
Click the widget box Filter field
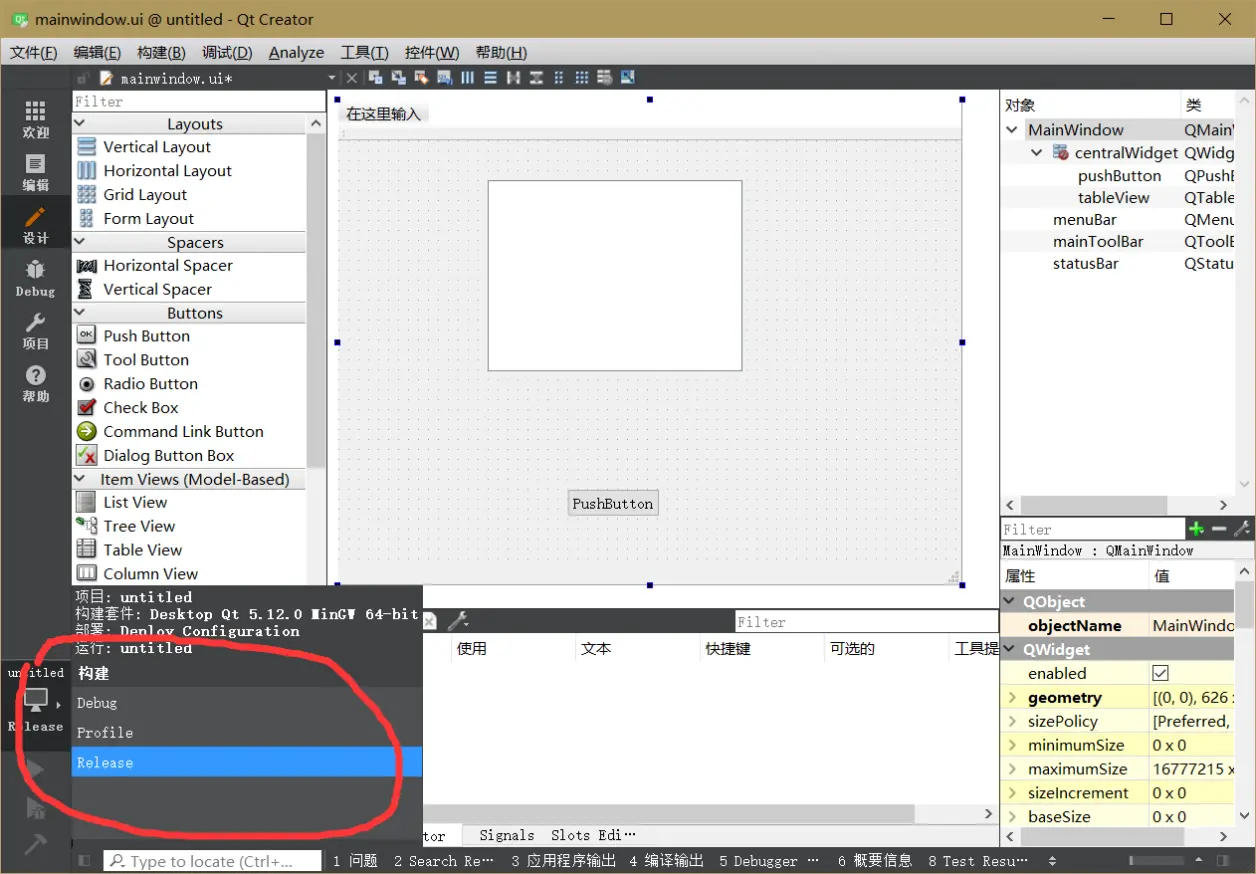199,102
